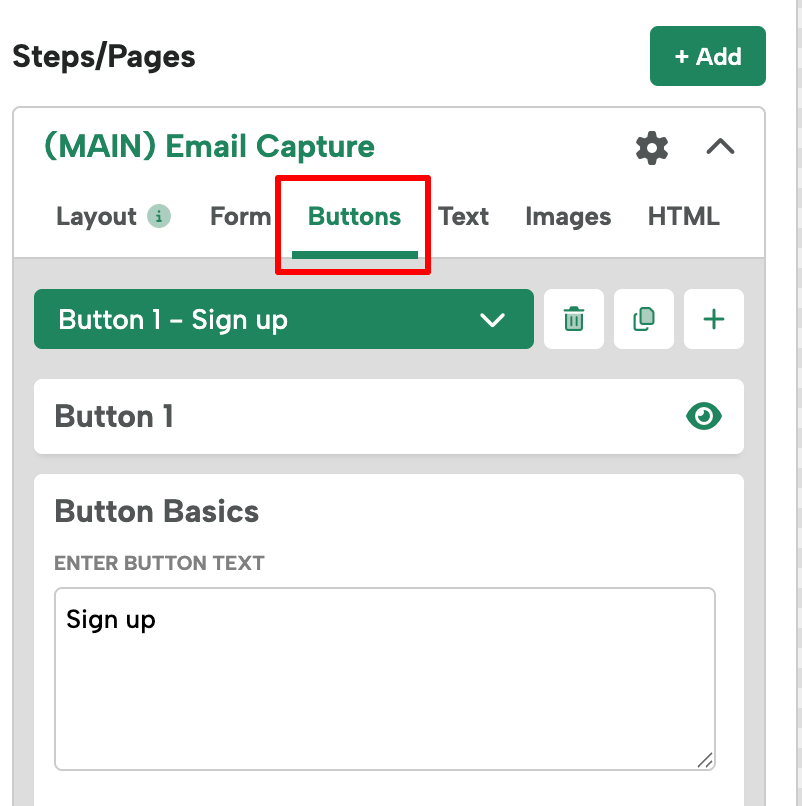Switch to the Form tab

click(240, 216)
